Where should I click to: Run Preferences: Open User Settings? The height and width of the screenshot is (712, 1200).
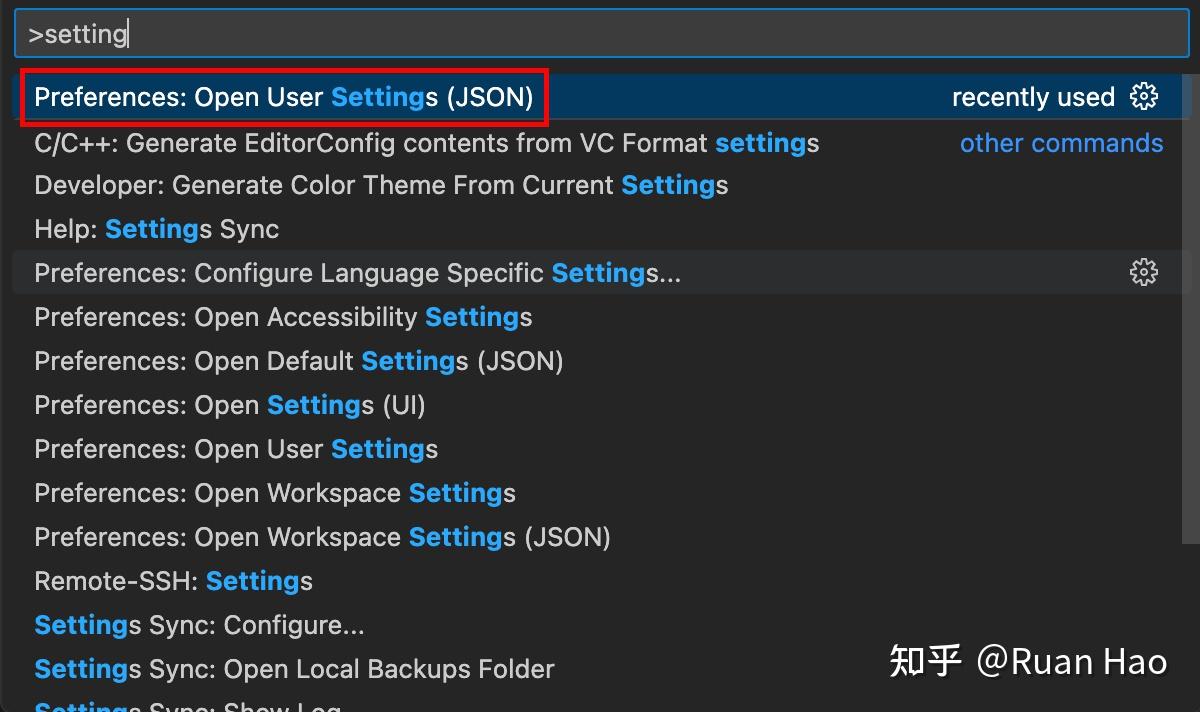(235, 449)
